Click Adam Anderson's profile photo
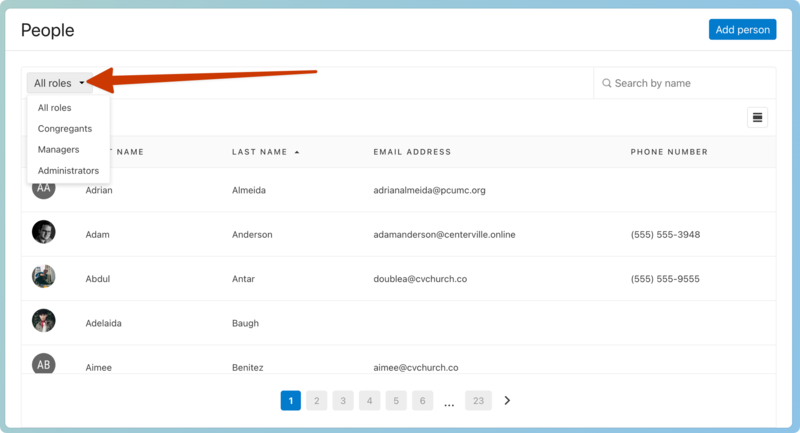This screenshot has height=433, width=800. tap(43, 232)
